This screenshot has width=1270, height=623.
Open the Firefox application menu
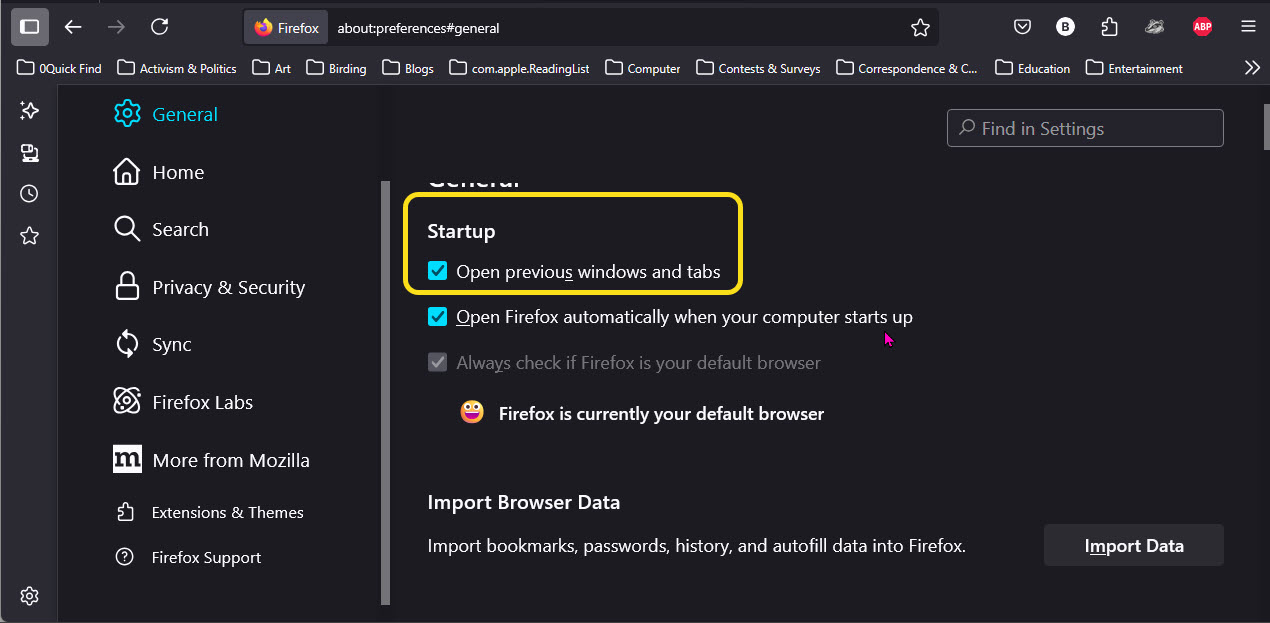click(x=1248, y=27)
